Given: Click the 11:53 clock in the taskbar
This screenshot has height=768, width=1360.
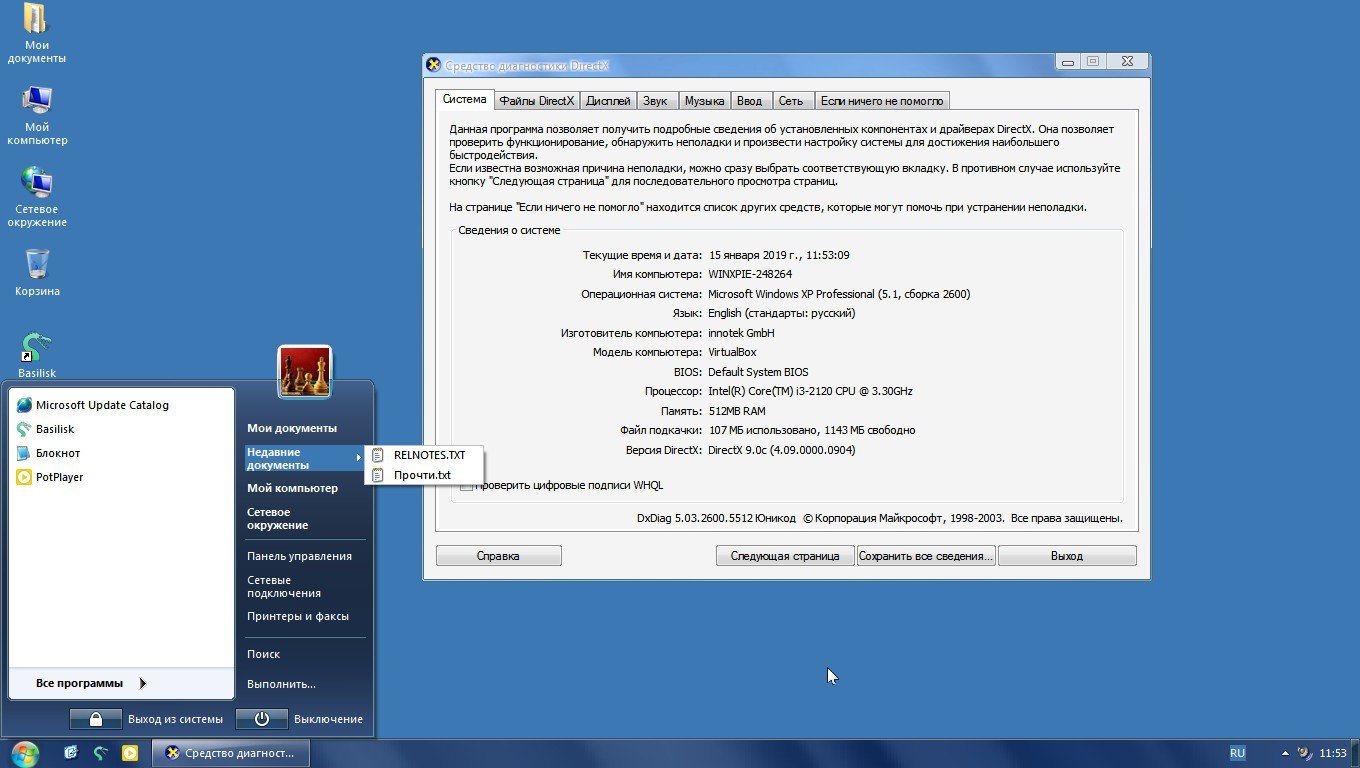Looking at the screenshot, I should (1333, 753).
